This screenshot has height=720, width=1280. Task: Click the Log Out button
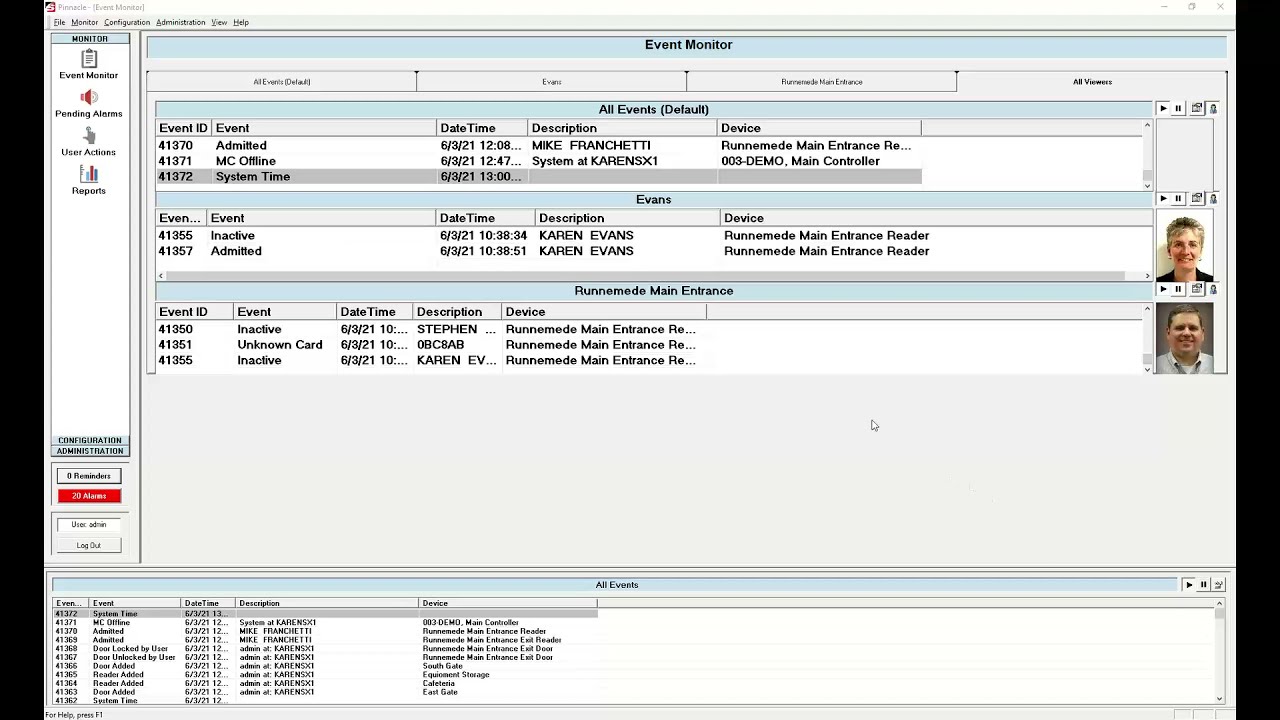(89, 545)
